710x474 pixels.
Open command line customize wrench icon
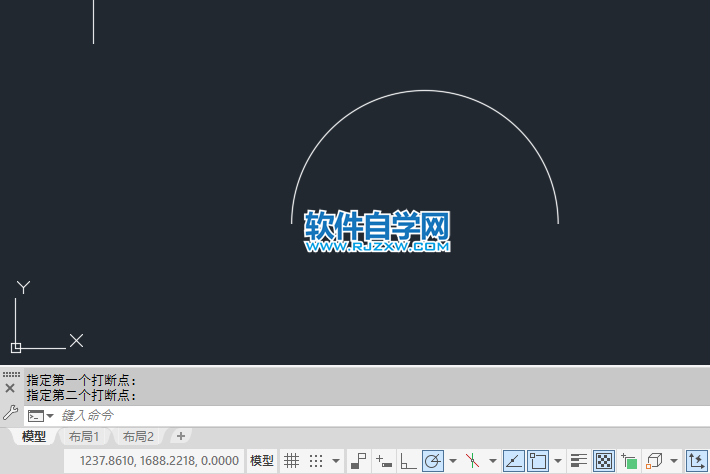click(10, 412)
